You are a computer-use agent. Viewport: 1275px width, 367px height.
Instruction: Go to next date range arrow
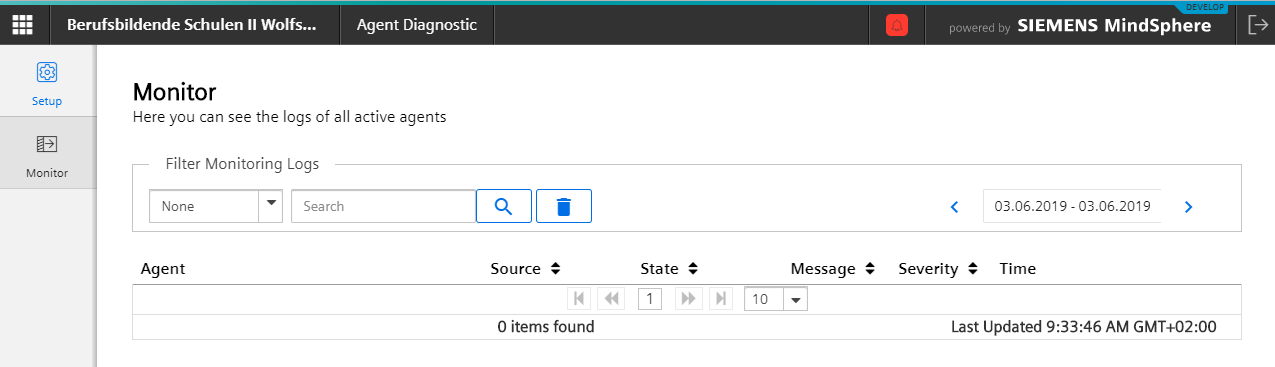pyautogui.click(x=1188, y=207)
